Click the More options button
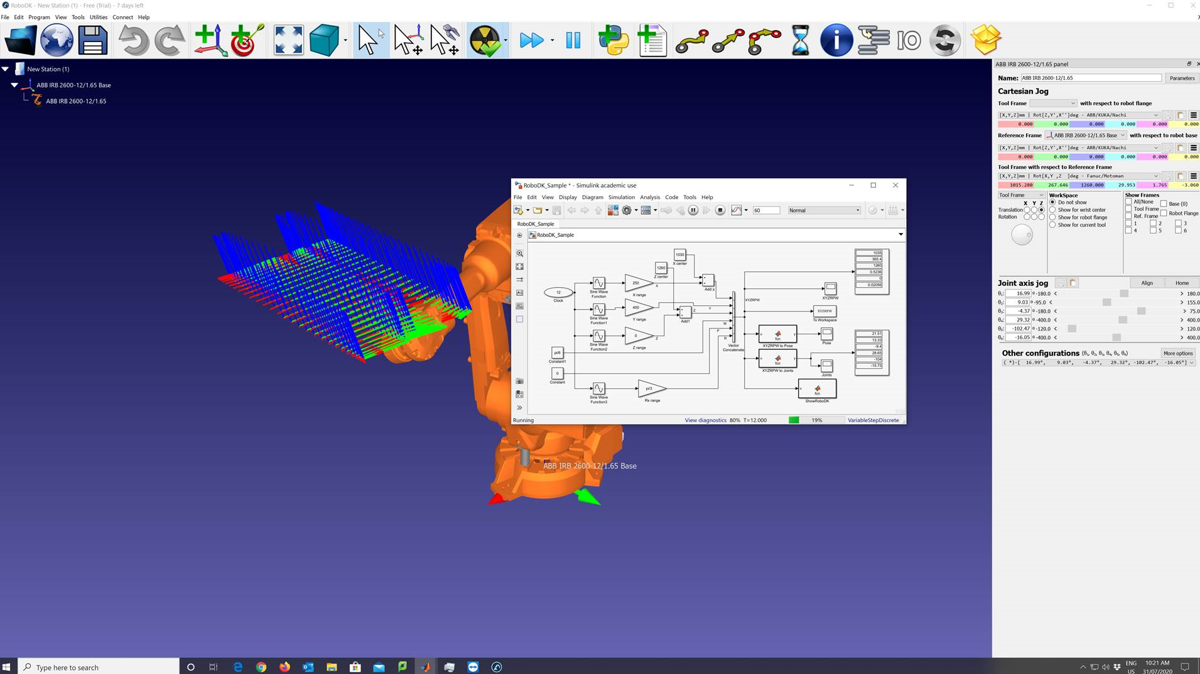This screenshot has width=1200, height=674. 1177,353
